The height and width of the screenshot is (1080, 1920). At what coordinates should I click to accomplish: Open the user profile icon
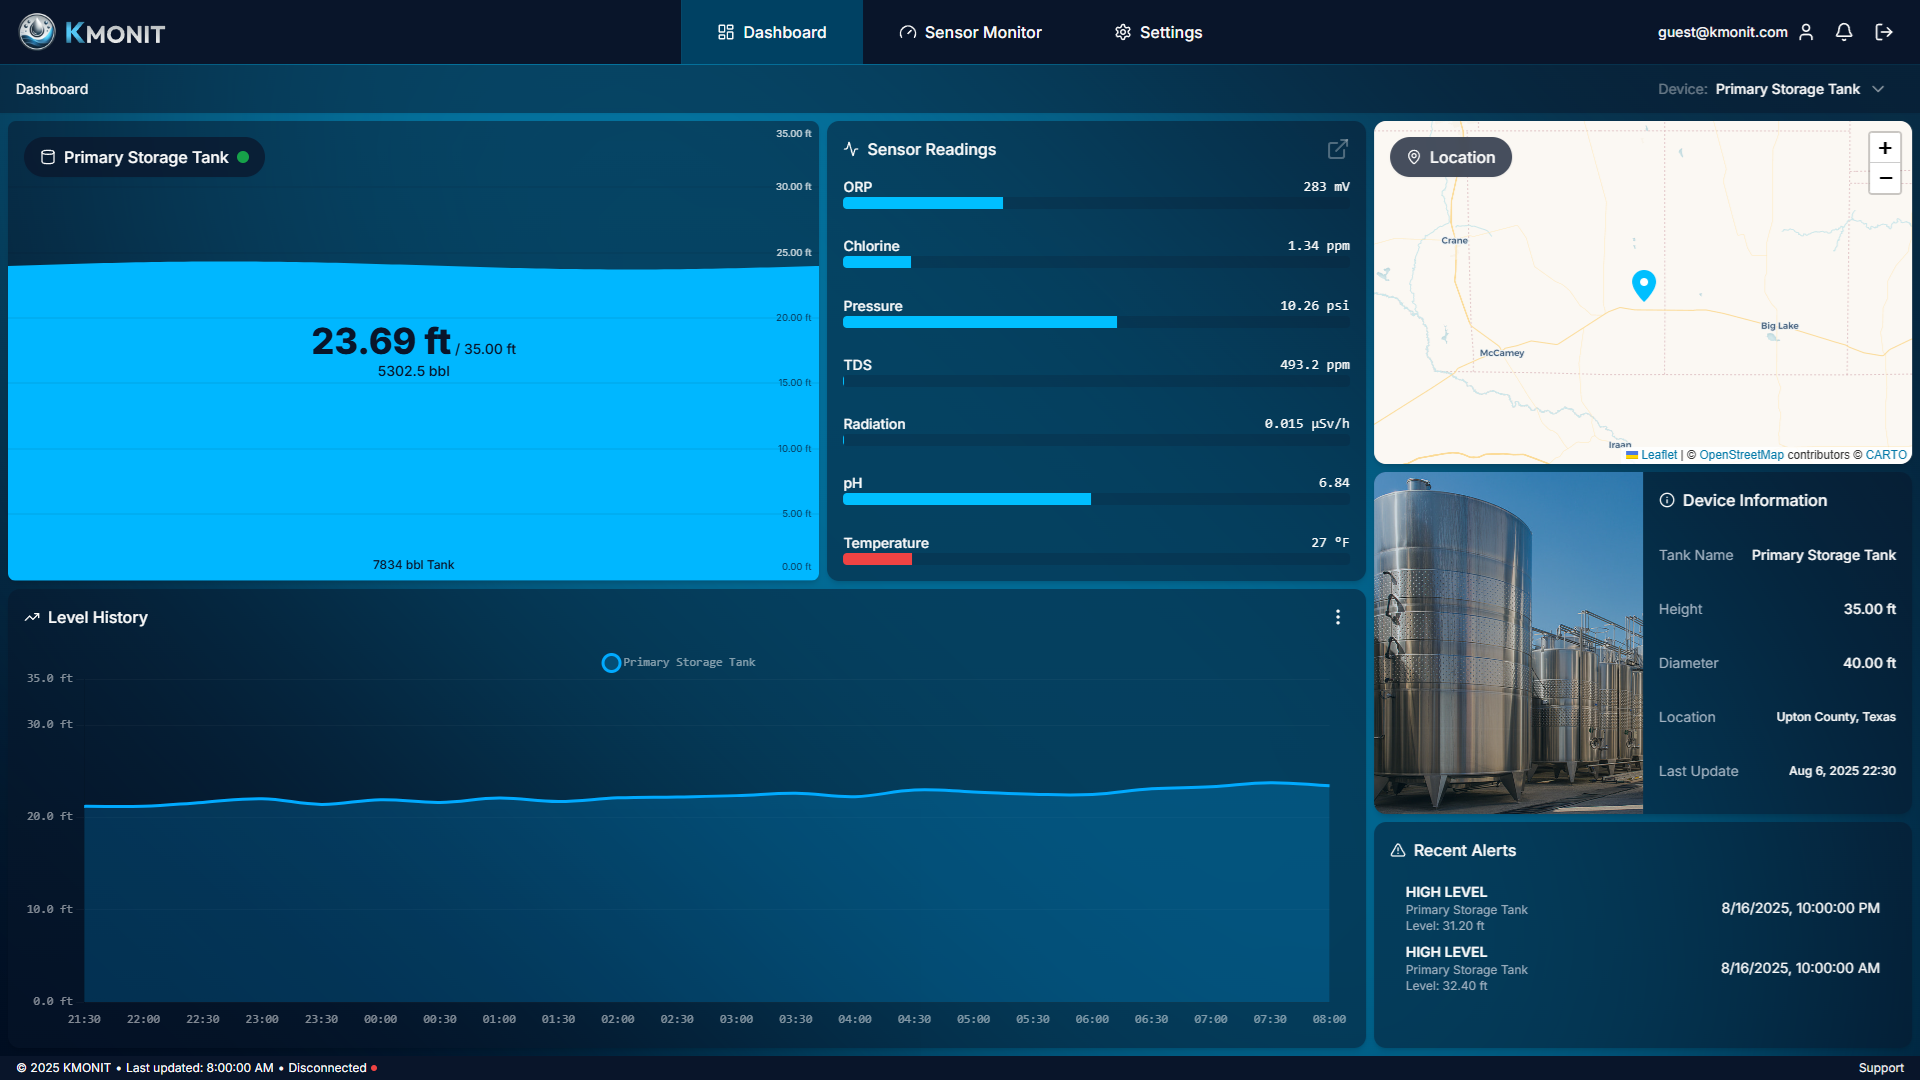tap(1806, 32)
